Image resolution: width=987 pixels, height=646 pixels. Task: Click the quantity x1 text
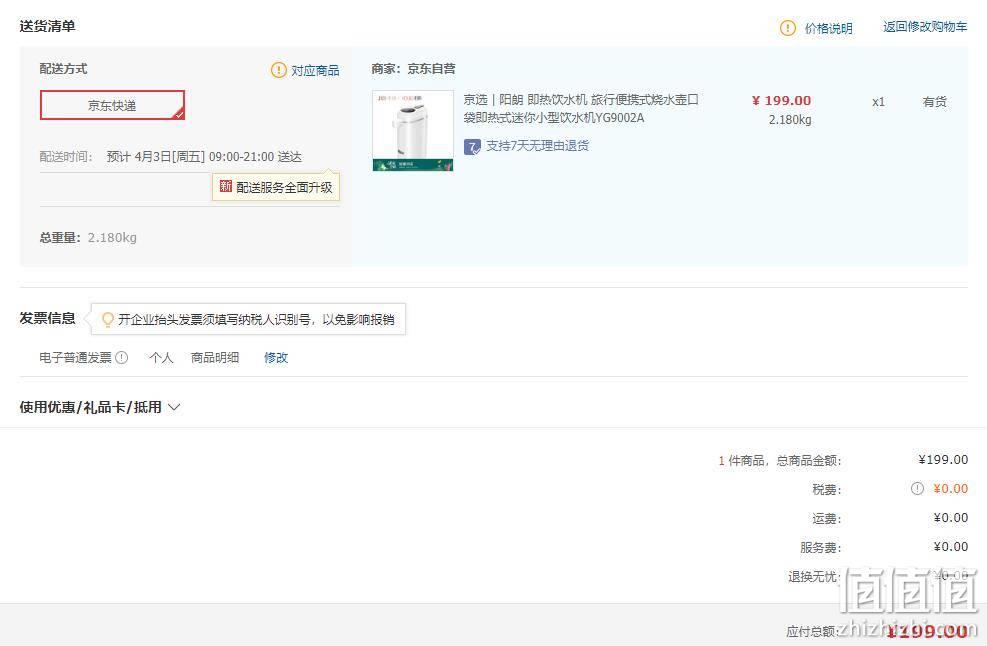click(878, 102)
